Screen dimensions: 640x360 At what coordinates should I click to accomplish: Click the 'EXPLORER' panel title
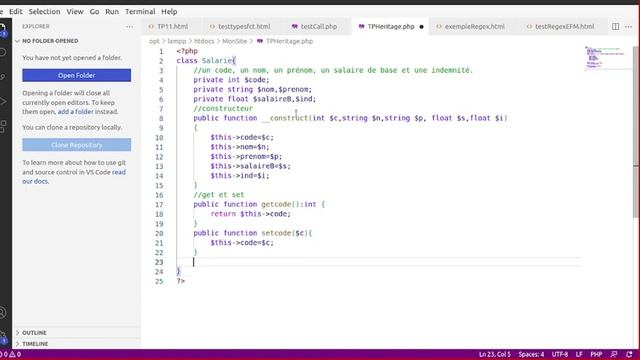[x=36, y=27]
